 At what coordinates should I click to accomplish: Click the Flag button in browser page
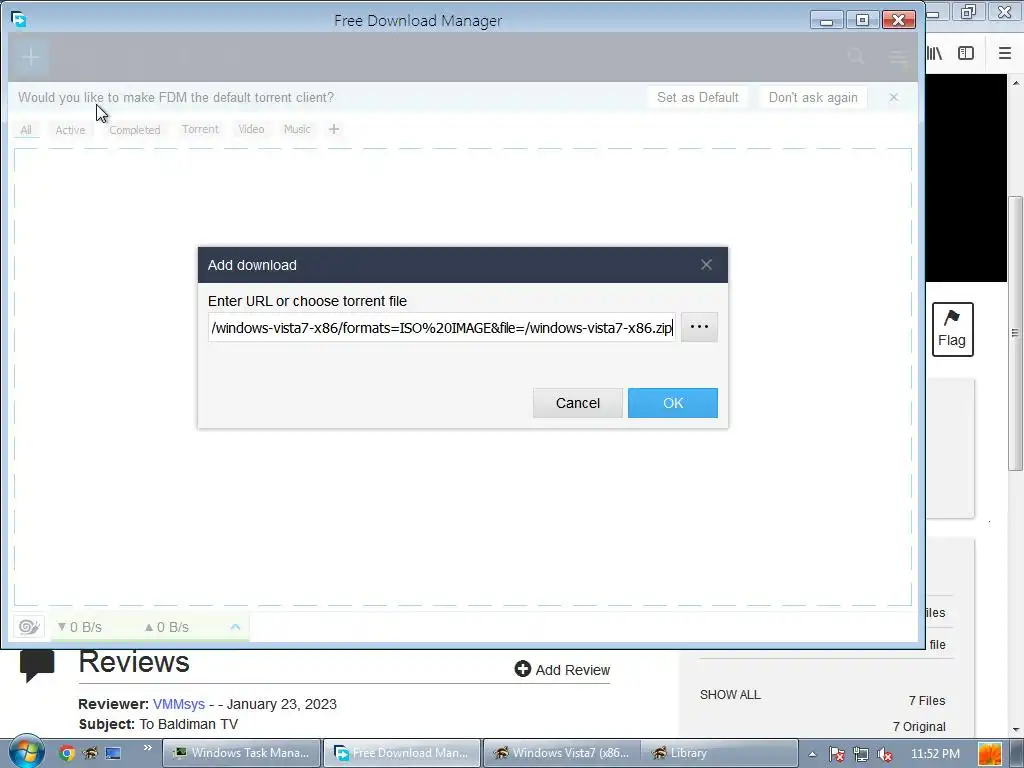[952, 329]
